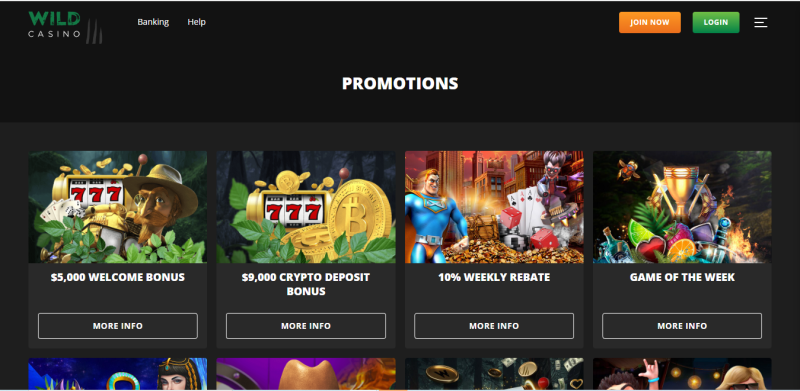The height and width of the screenshot is (391, 800).
Task: Open the Help menu item
Action: (x=196, y=22)
